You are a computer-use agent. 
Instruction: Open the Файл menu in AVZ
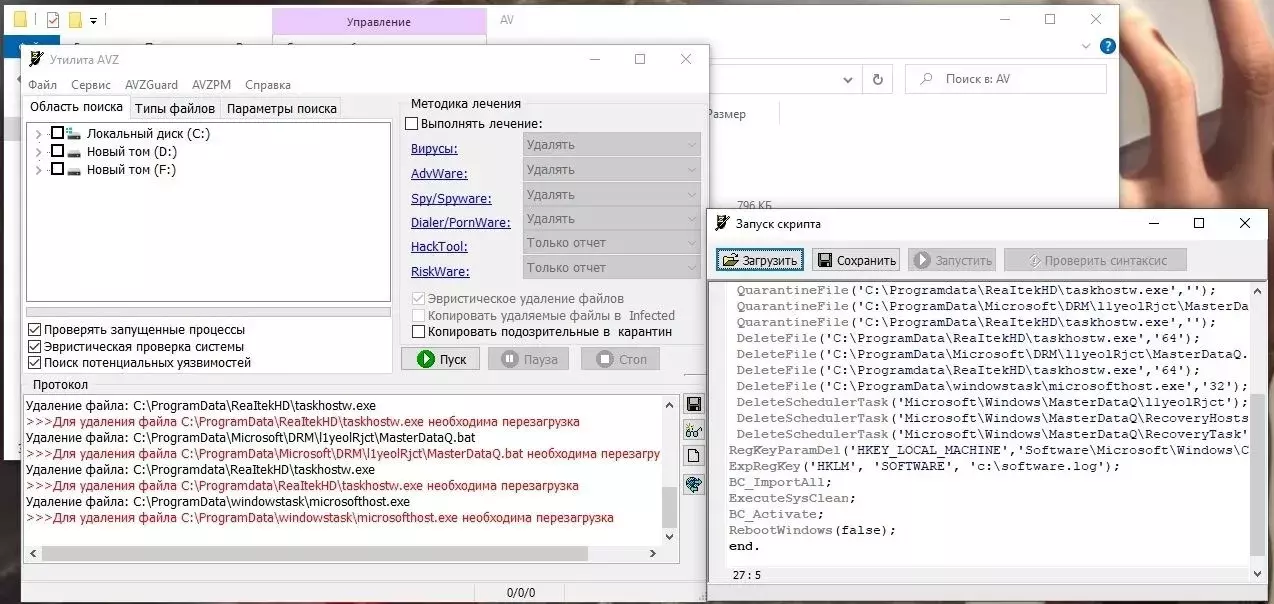pyautogui.click(x=42, y=85)
